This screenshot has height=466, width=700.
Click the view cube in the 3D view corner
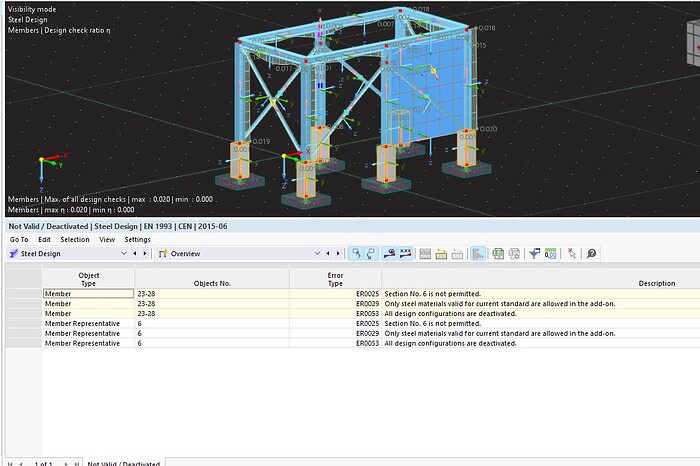click(693, 43)
